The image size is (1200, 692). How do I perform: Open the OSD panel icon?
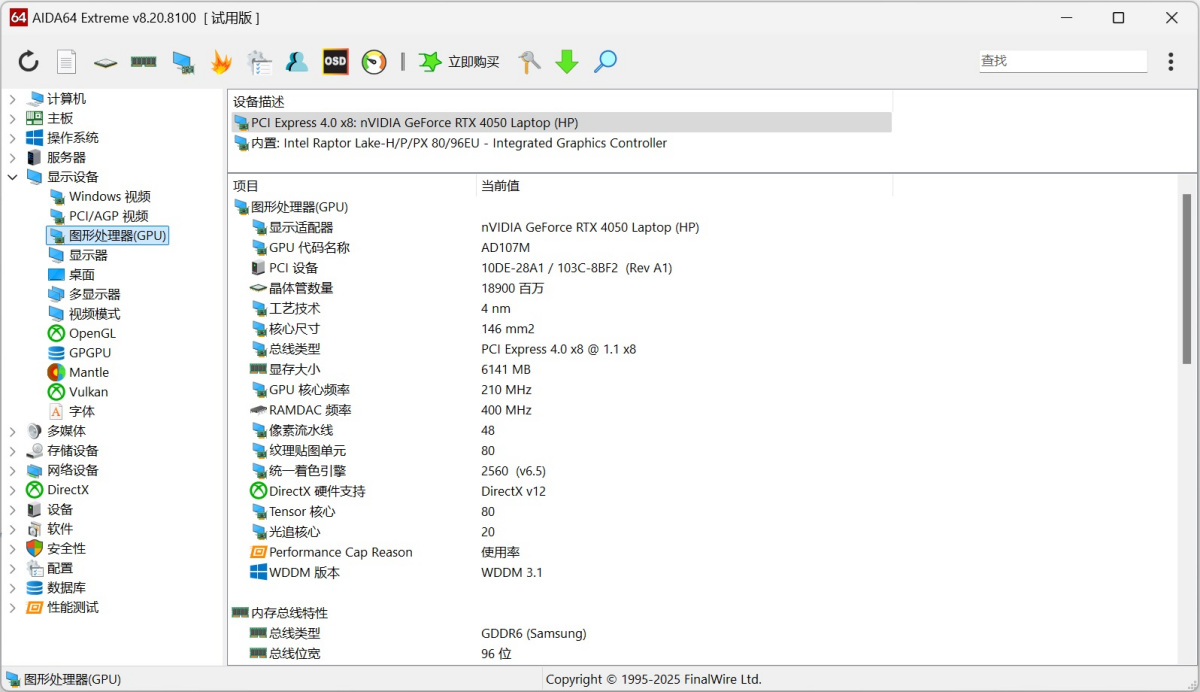click(x=335, y=62)
